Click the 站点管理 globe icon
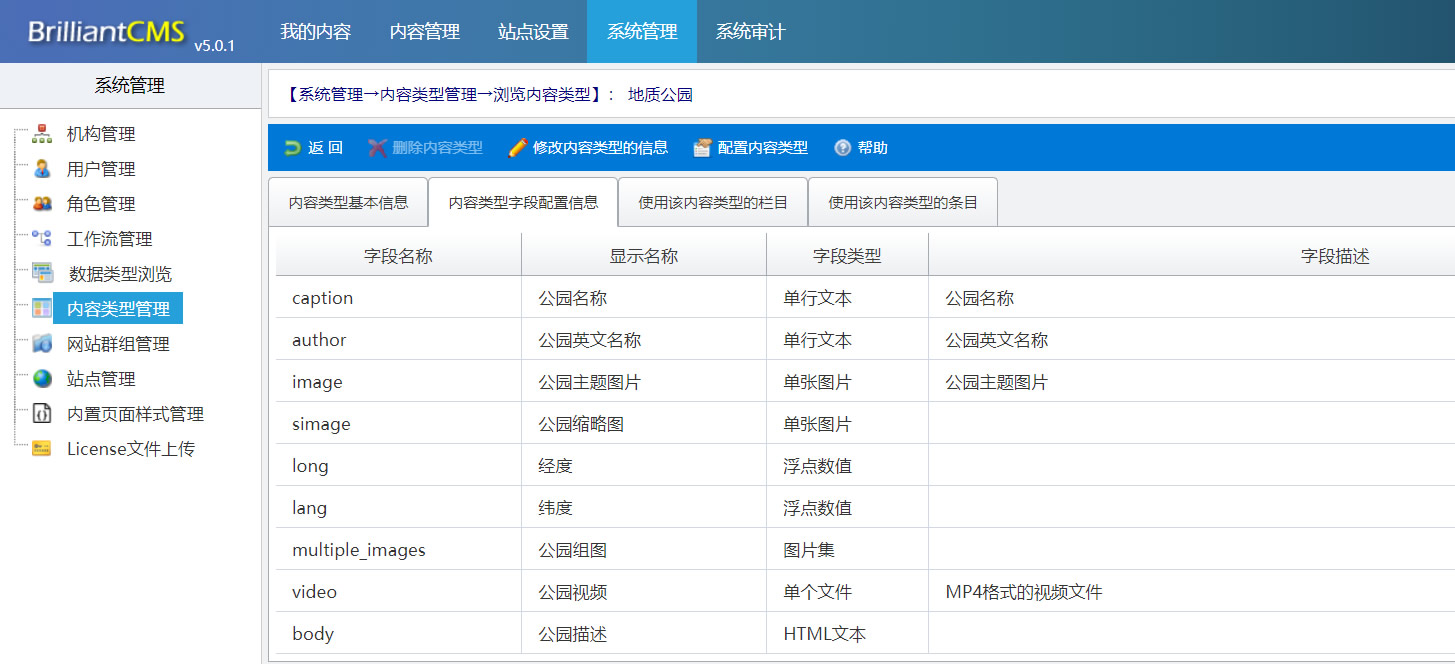 42,379
